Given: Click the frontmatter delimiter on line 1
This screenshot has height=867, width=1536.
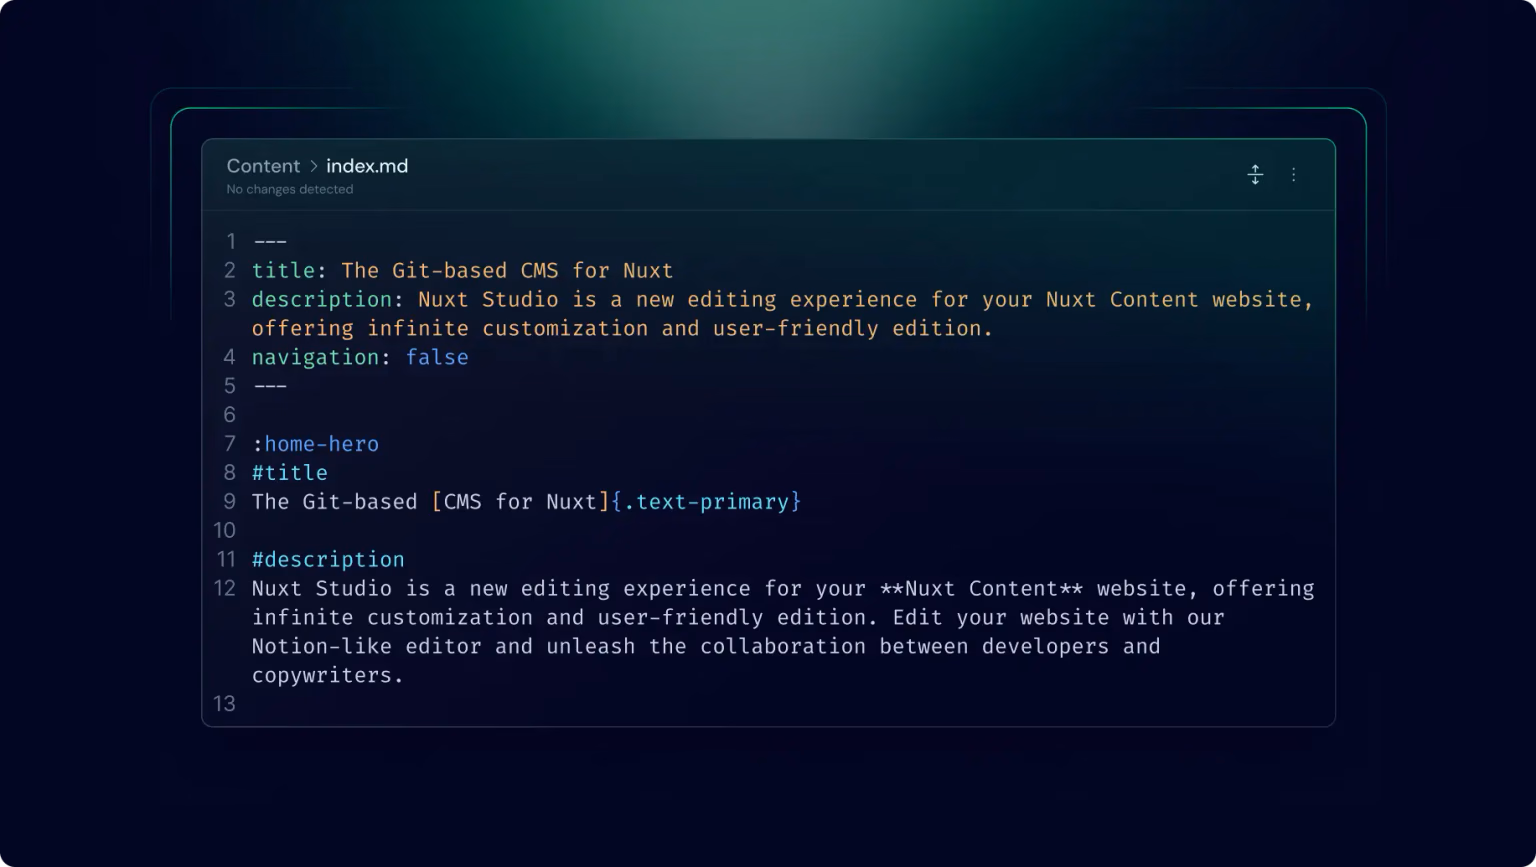Looking at the screenshot, I should 269,241.
